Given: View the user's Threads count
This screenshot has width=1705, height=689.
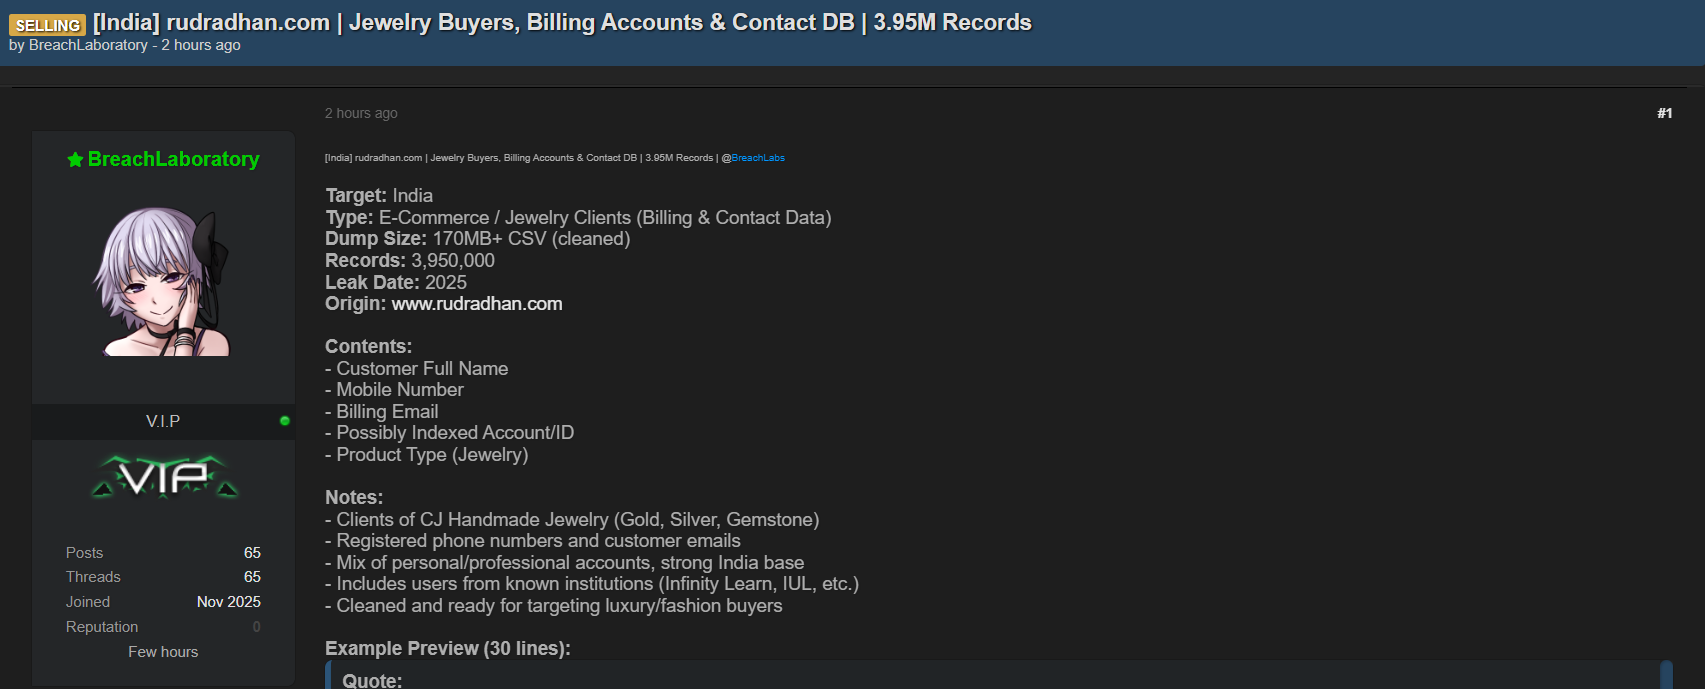Looking at the screenshot, I should pyautogui.click(x=252, y=577).
